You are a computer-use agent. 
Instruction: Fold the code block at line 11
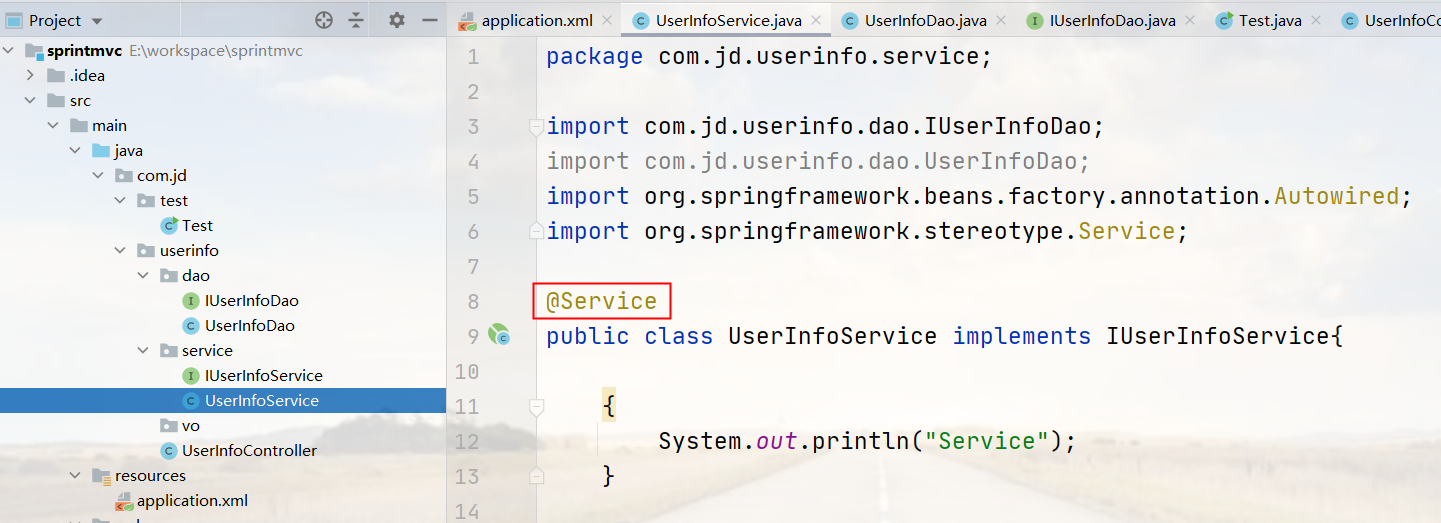click(x=536, y=407)
